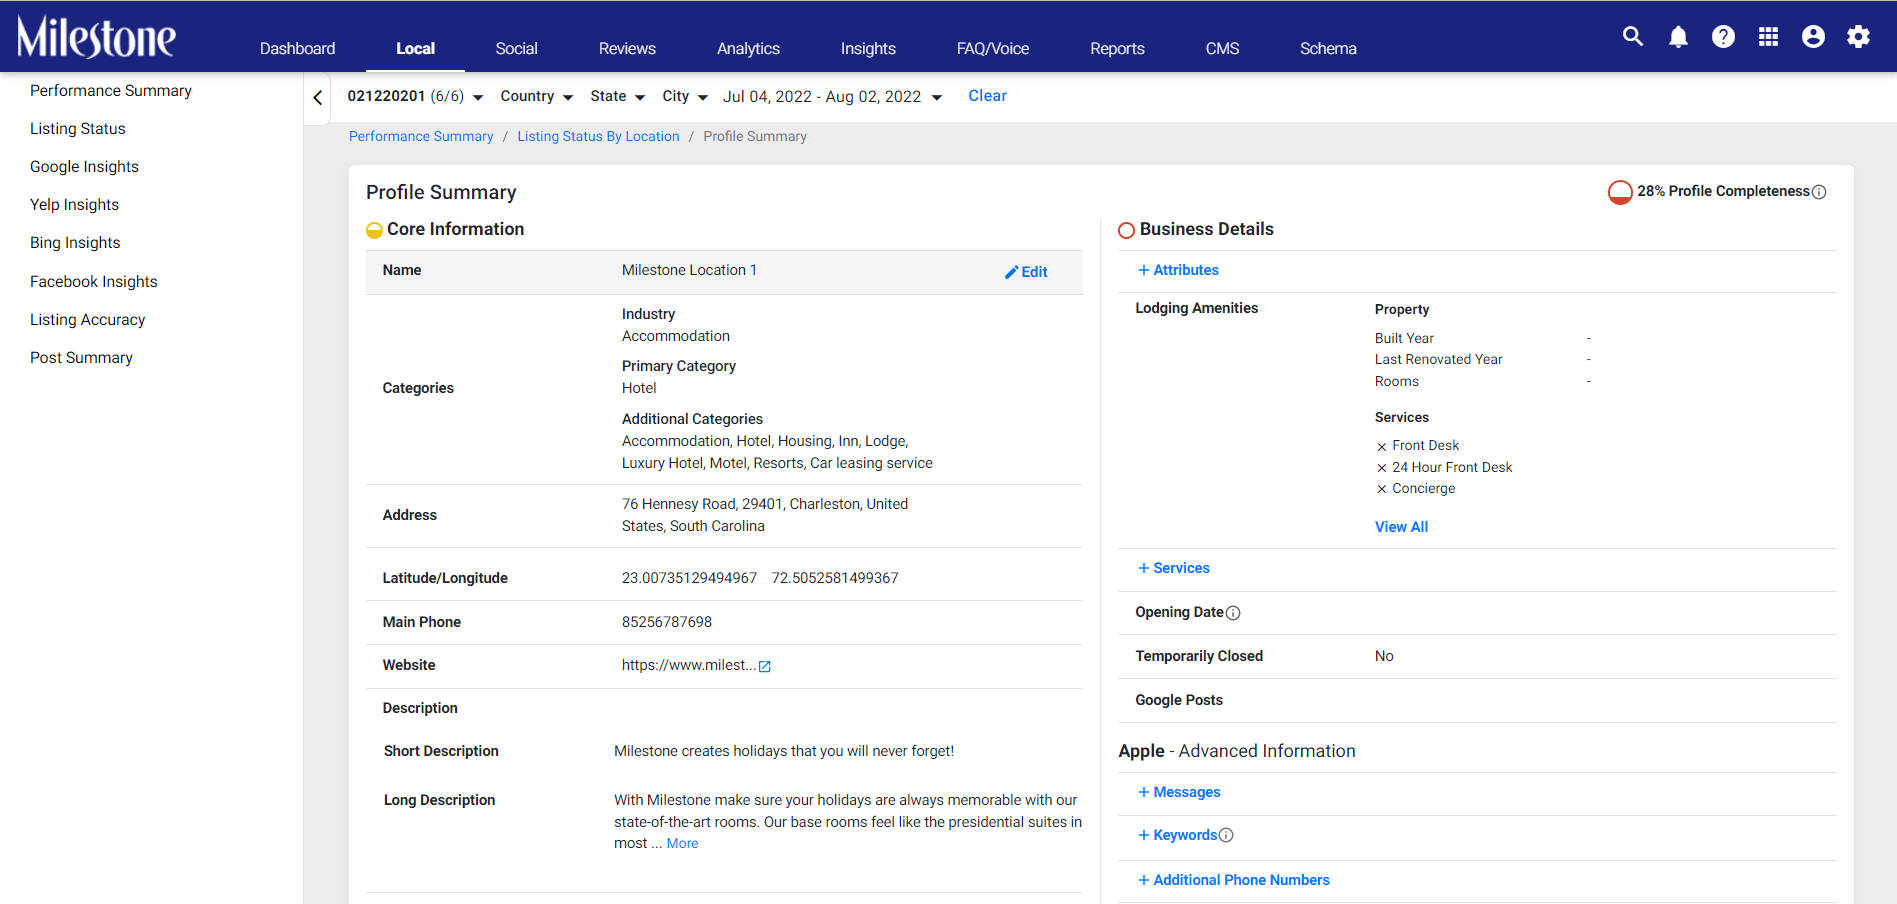
Task: Open the Country filter dropdown
Action: [x=537, y=96]
